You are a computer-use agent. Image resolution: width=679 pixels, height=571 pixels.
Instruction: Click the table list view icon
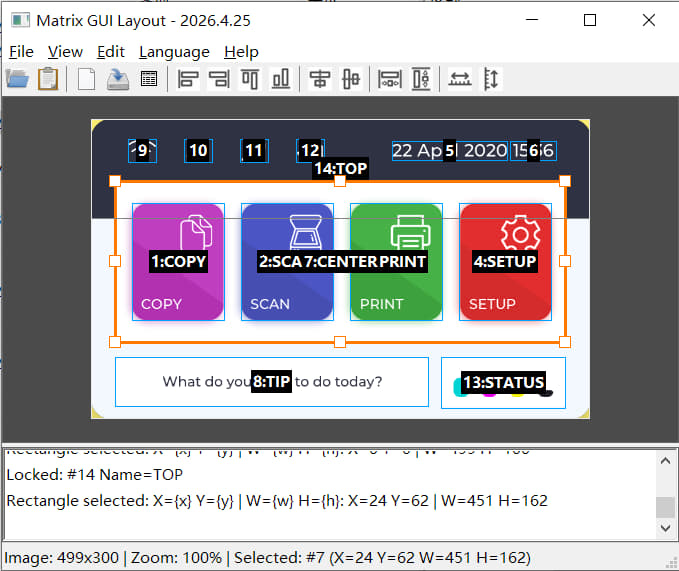point(149,79)
